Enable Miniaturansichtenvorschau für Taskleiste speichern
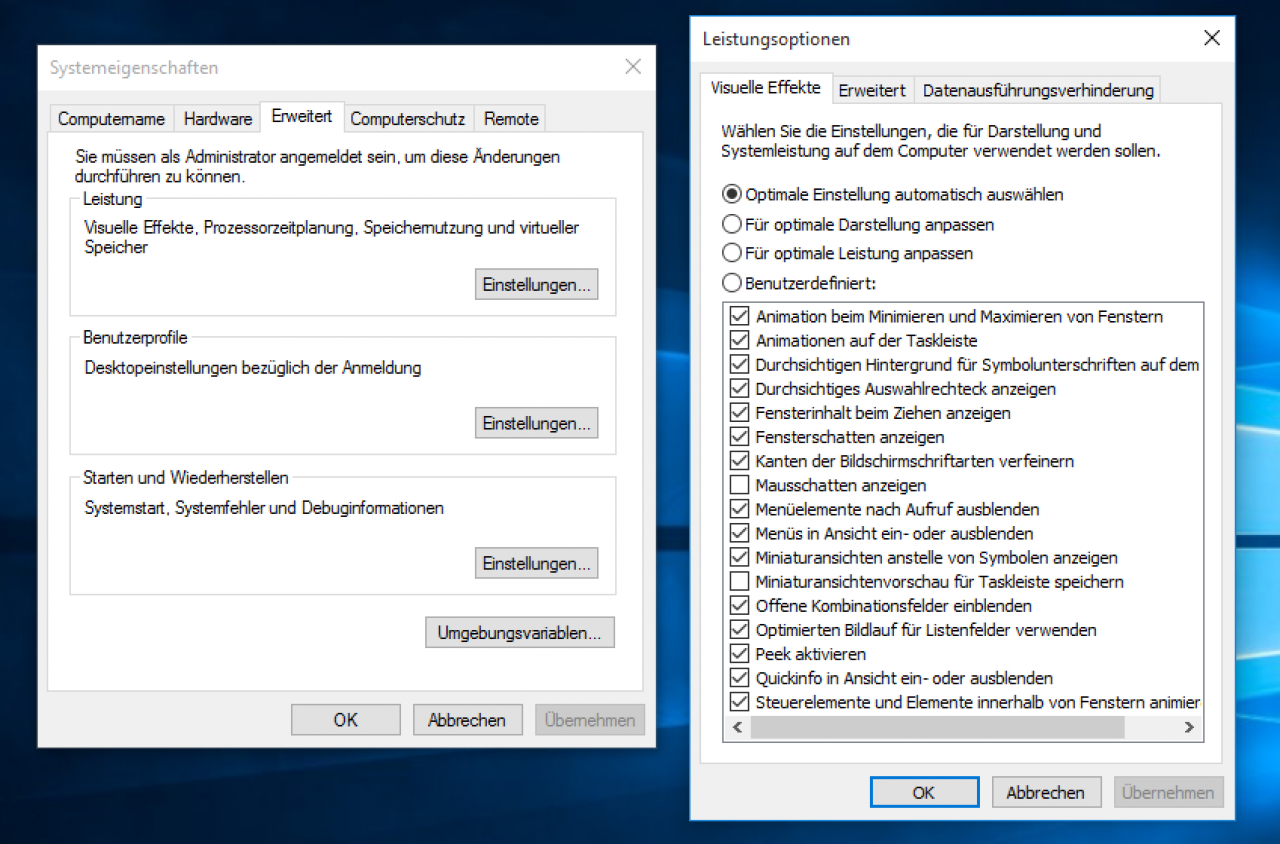This screenshot has width=1280, height=844. tap(740, 581)
